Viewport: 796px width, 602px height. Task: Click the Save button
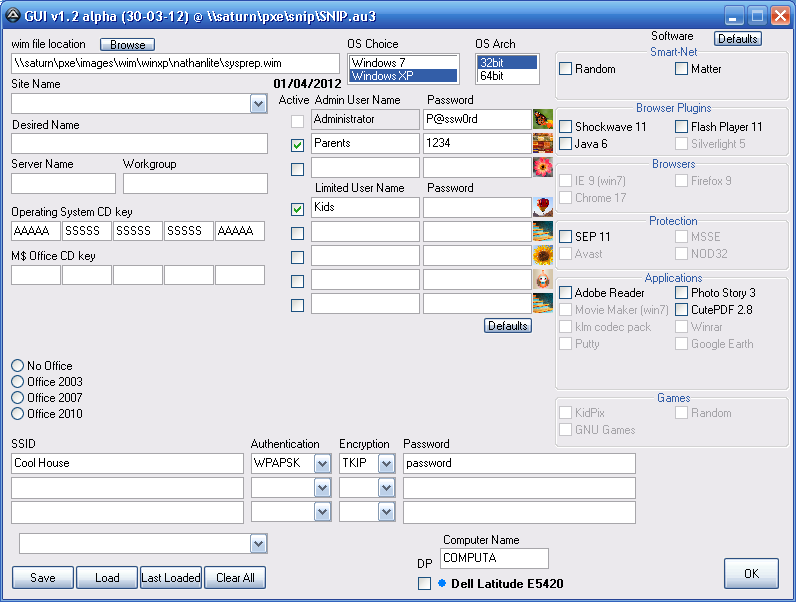43,578
